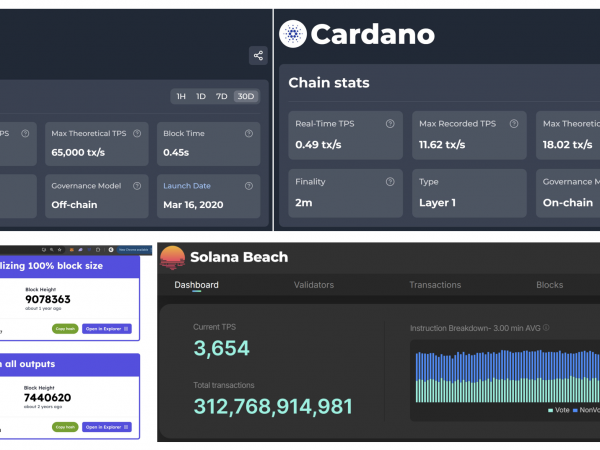Screen dimensions: 600x450
Task: Click block height 9078363 number
Action: 48,299
